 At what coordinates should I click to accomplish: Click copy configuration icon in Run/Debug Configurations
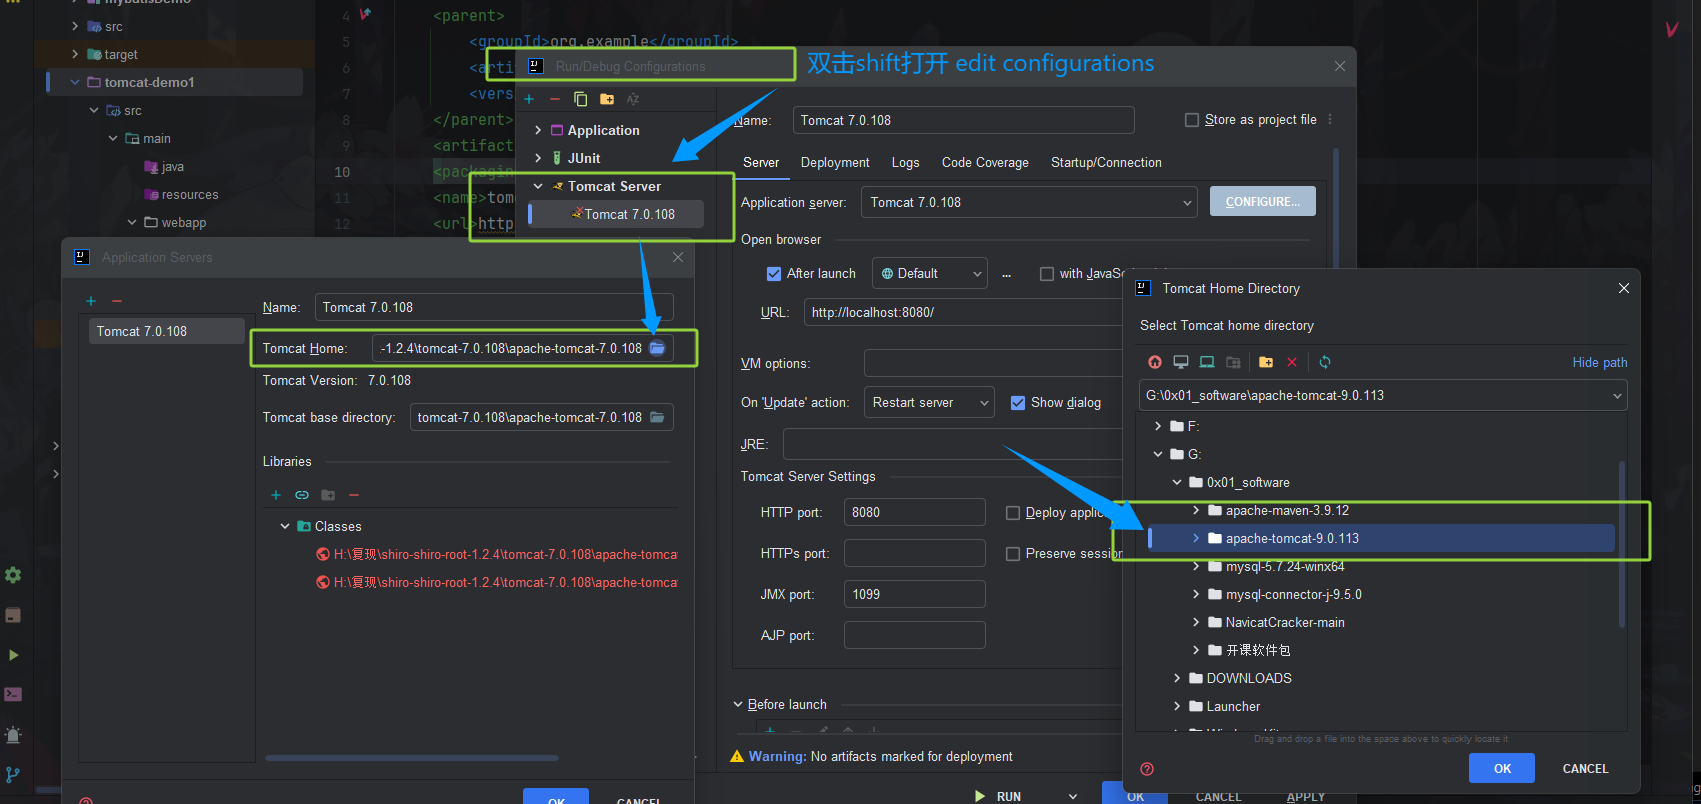(x=581, y=99)
